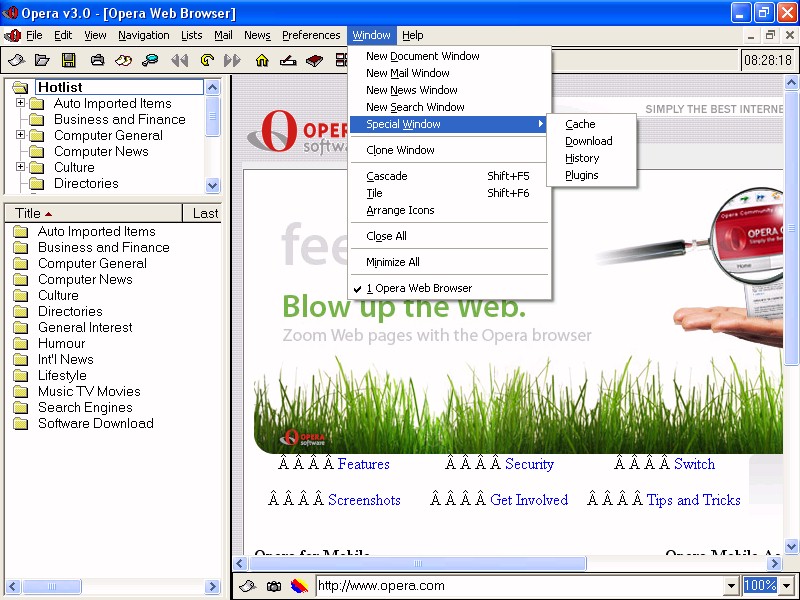Click the Find magnifier toolbar icon
The width and height of the screenshot is (800, 600).
150,60
